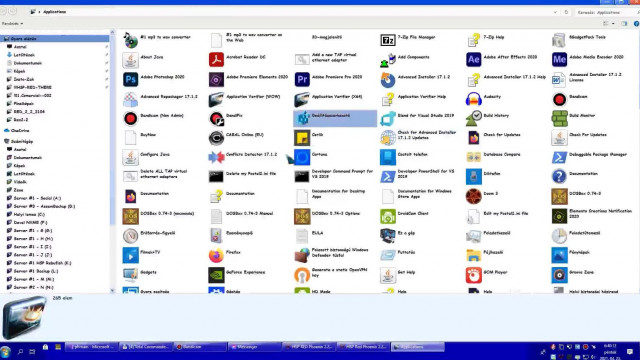The height and width of the screenshot is (360, 640).
Task: Click the navigation pane scrollbar up arrow
Action: pos(112,32)
